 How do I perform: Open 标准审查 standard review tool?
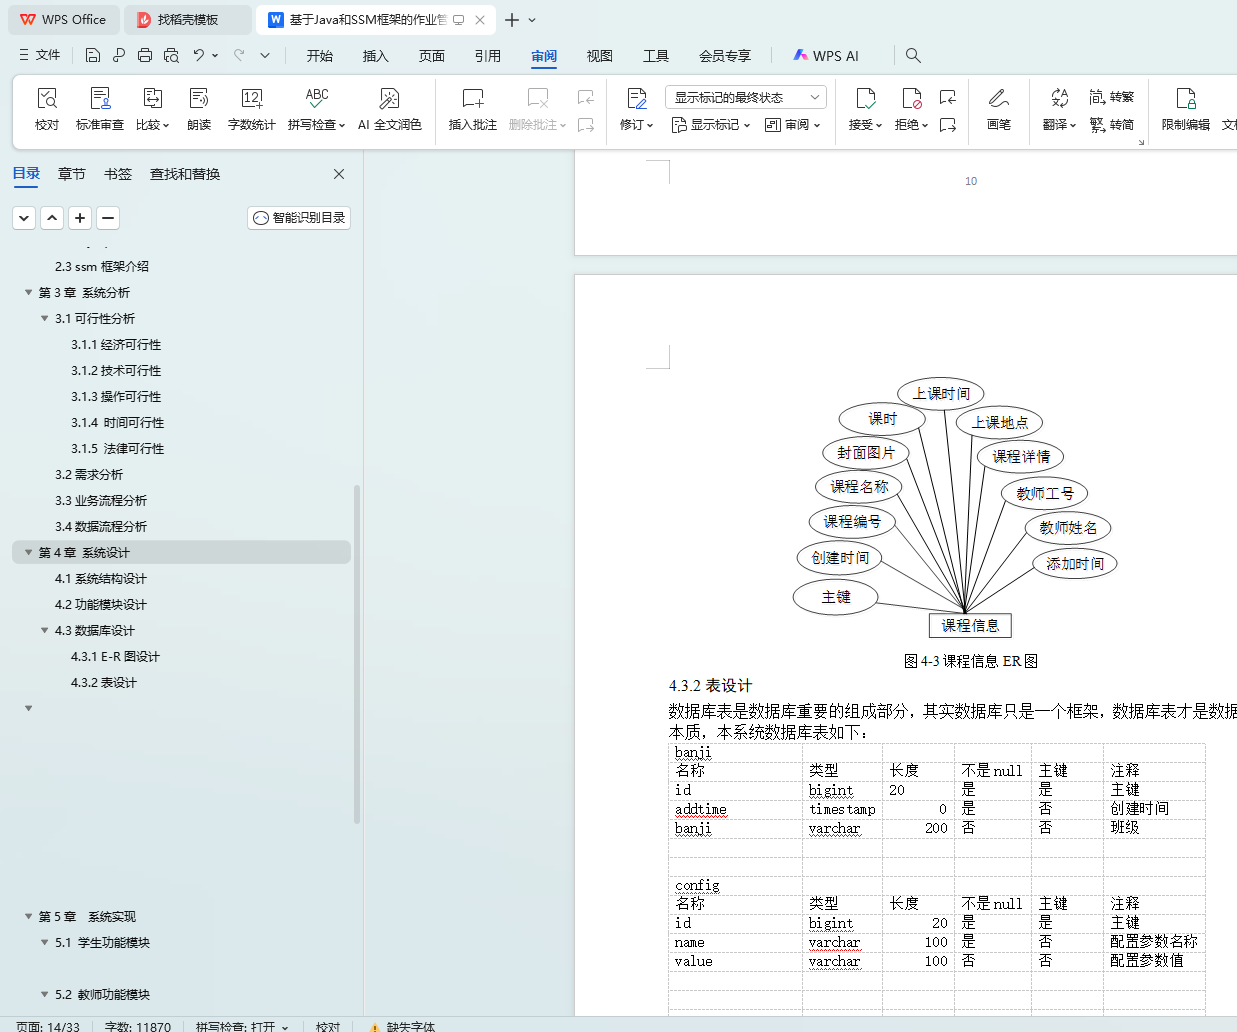click(100, 108)
